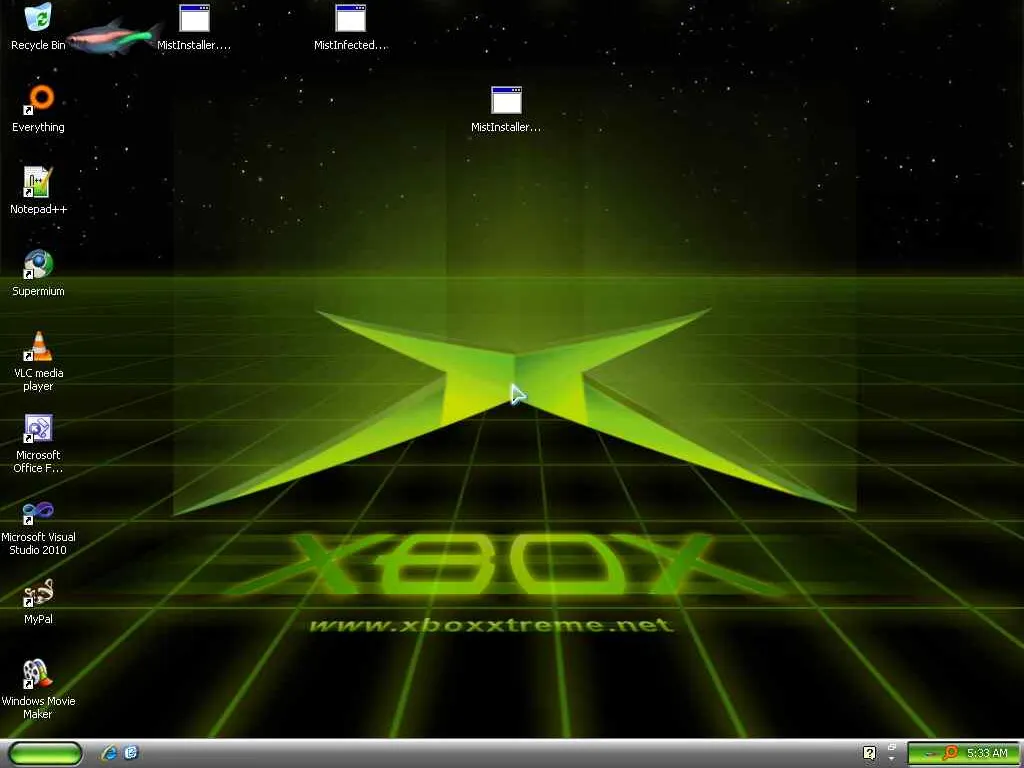Image resolution: width=1024 pixels, height=768 pixels.
Task: Select the Microsoft Office F... shortcut
Action: (x=38, y=443)
